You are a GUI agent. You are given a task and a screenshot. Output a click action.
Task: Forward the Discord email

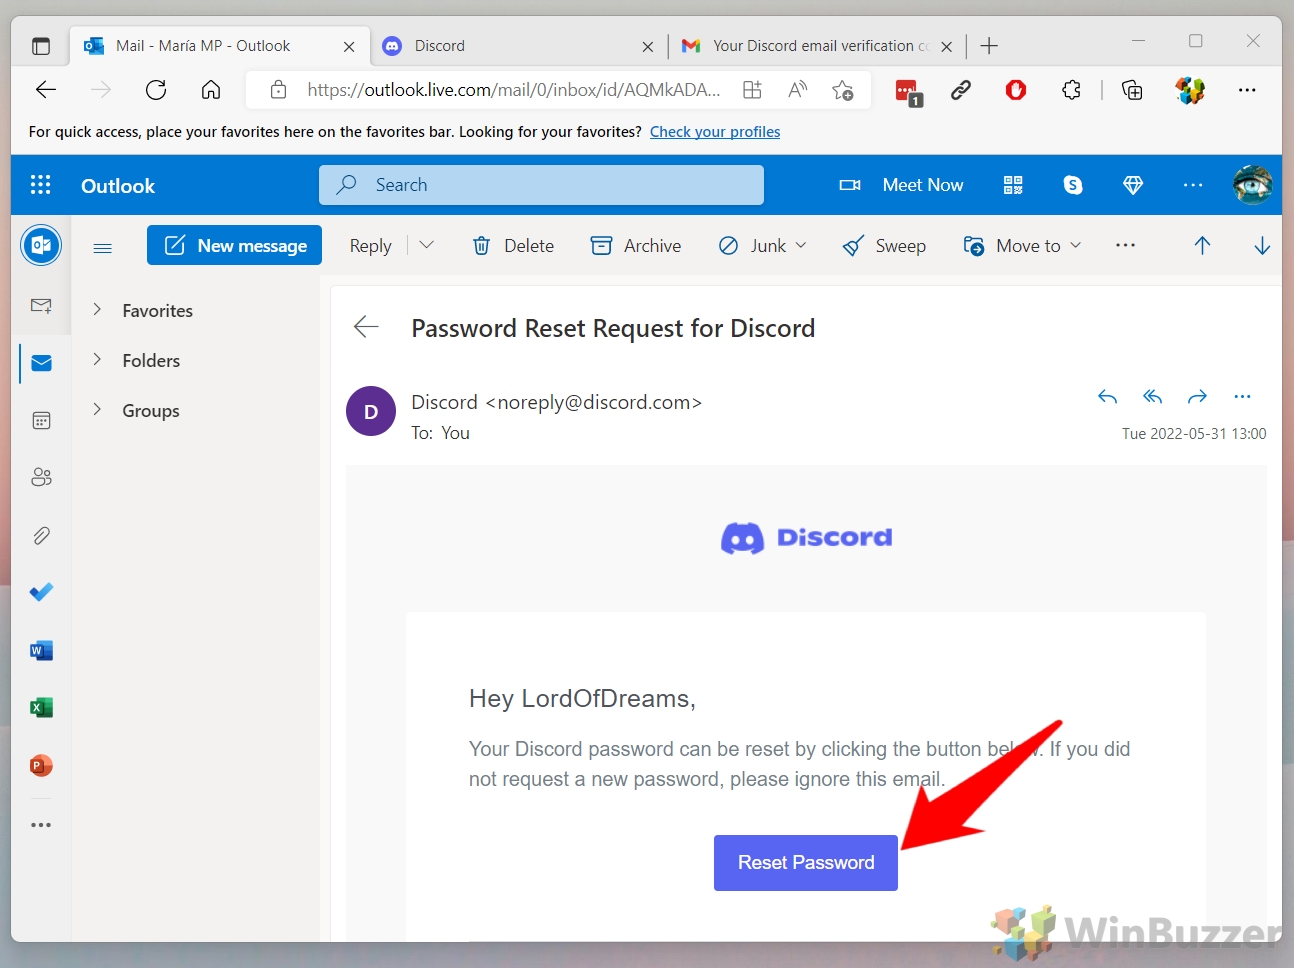(x=1197, y=397)
